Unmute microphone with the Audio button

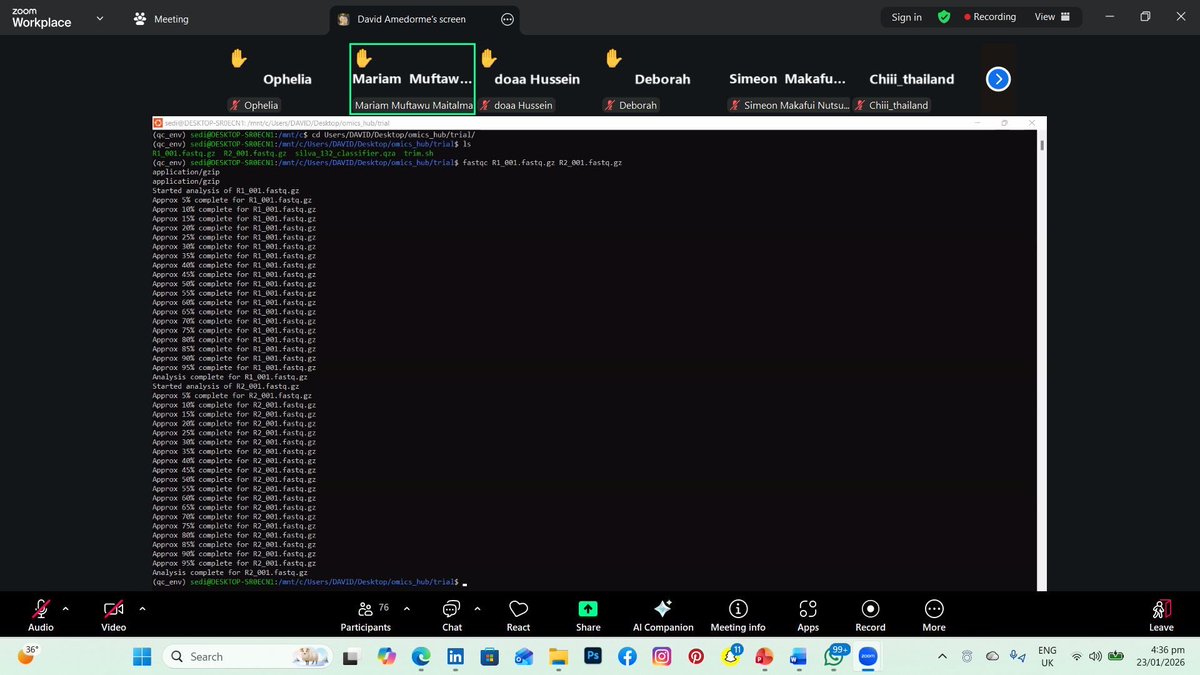coord(41,615)
